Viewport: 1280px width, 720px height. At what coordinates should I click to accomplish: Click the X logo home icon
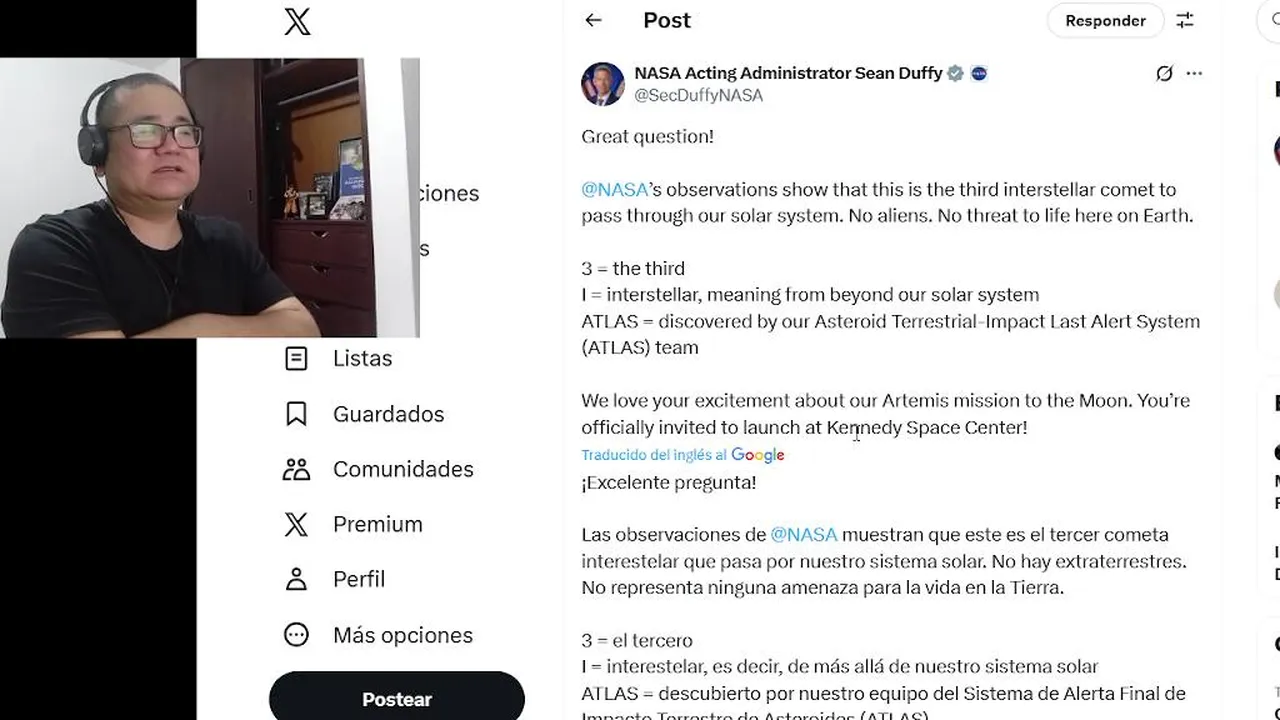297,21
